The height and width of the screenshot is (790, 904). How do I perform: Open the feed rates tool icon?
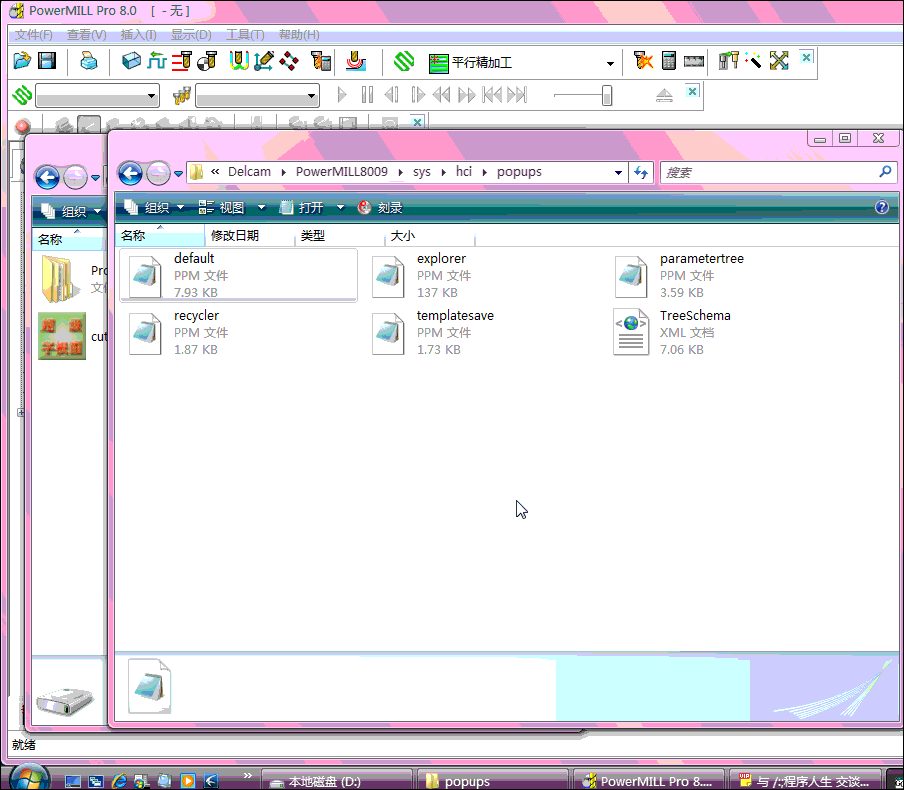(157, 60)
